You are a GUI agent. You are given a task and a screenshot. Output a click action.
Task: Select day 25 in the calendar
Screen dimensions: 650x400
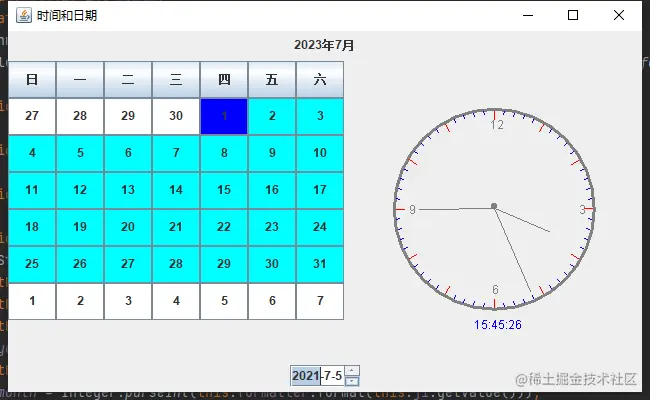pyautogui.click(x=32, y=264)
